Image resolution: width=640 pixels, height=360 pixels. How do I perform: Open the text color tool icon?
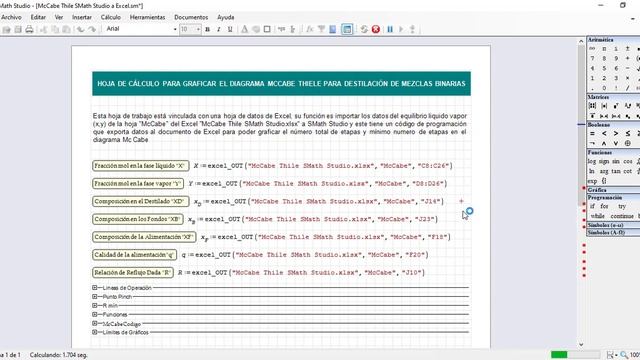(x=244, y=29)
